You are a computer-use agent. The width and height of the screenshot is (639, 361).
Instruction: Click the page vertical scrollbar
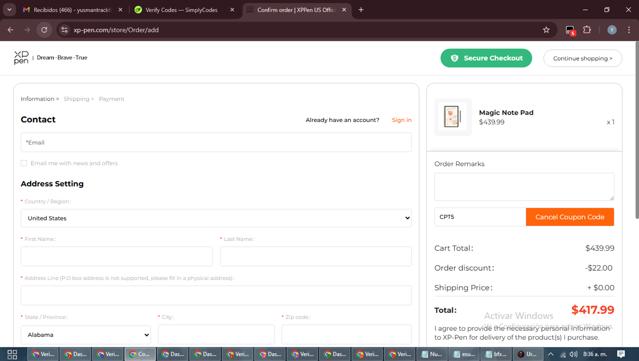point(636,130)
